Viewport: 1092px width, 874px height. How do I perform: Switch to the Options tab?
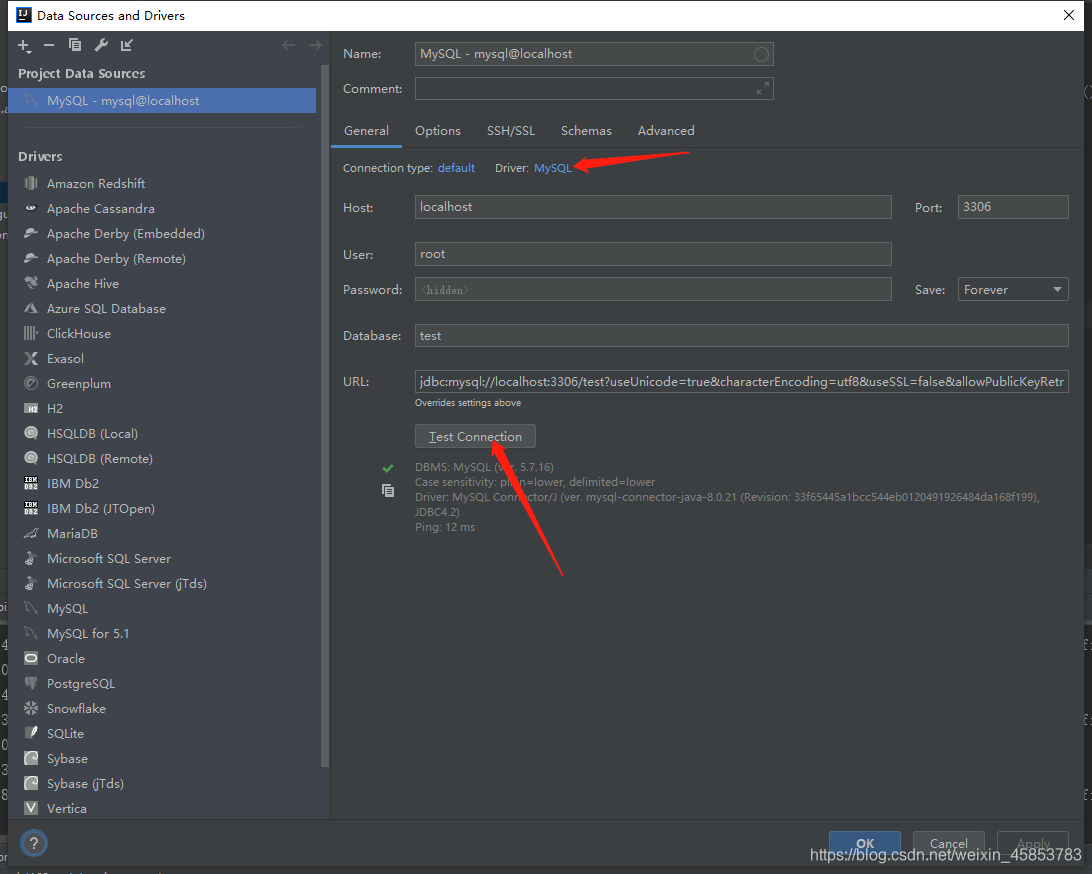[438, 131]
